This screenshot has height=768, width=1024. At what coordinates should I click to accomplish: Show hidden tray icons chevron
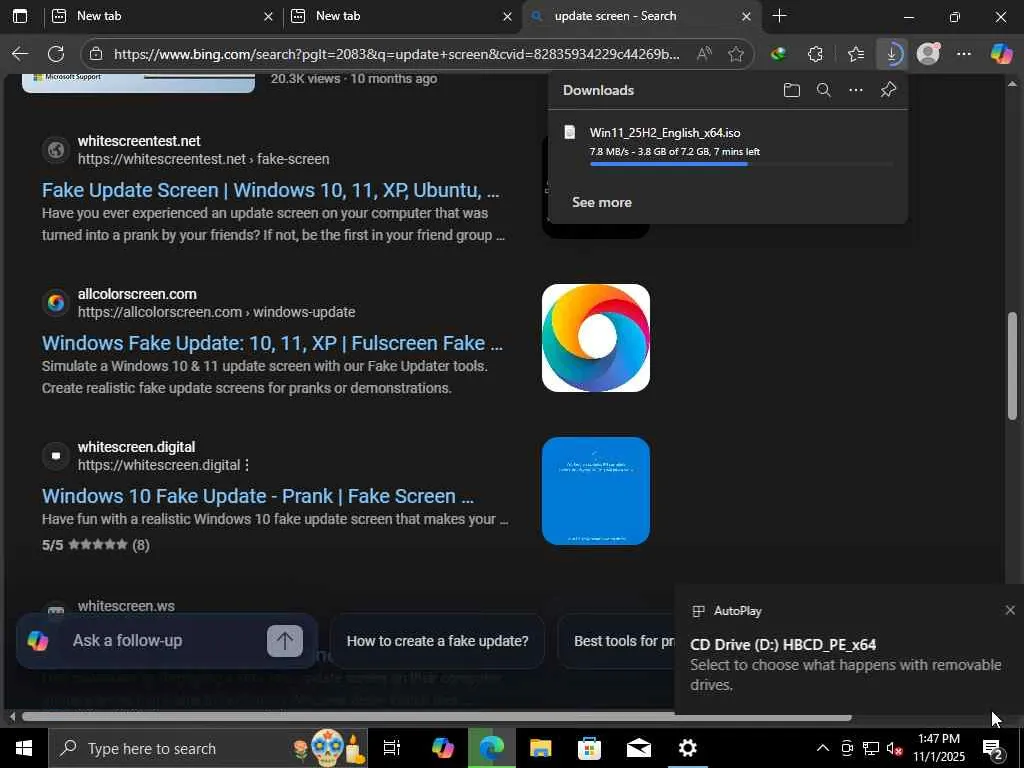tap(823, 748)
